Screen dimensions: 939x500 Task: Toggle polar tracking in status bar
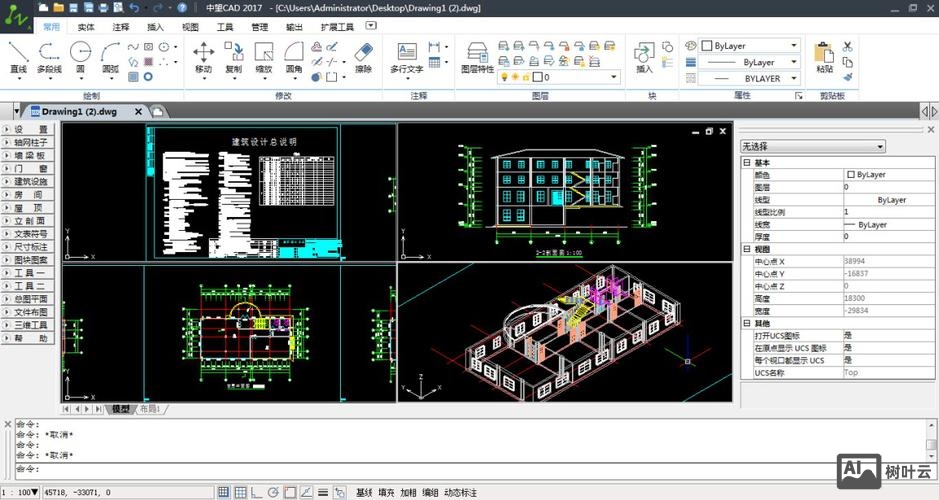click(272, 492)
